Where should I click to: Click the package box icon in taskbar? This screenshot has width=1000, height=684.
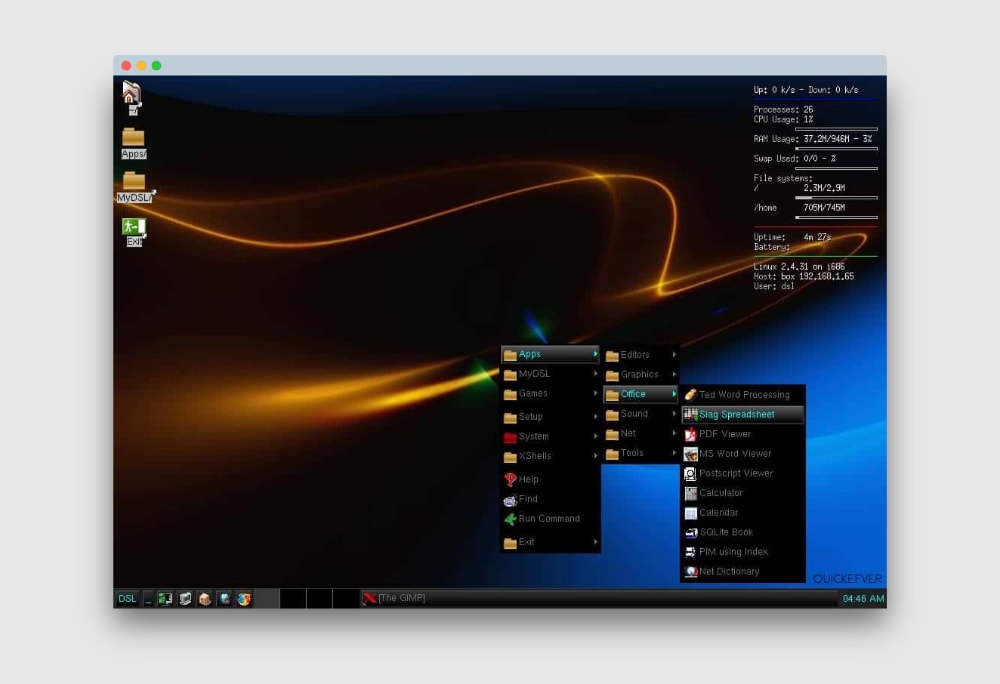point(205,599)
